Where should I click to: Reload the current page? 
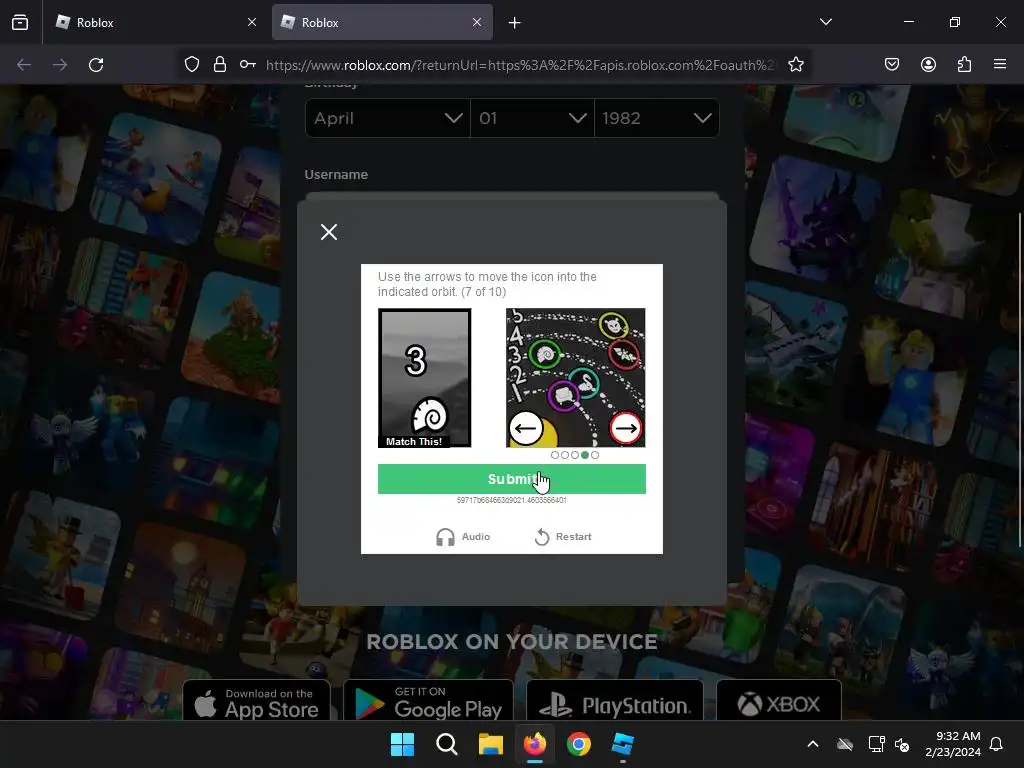[96, 65]
